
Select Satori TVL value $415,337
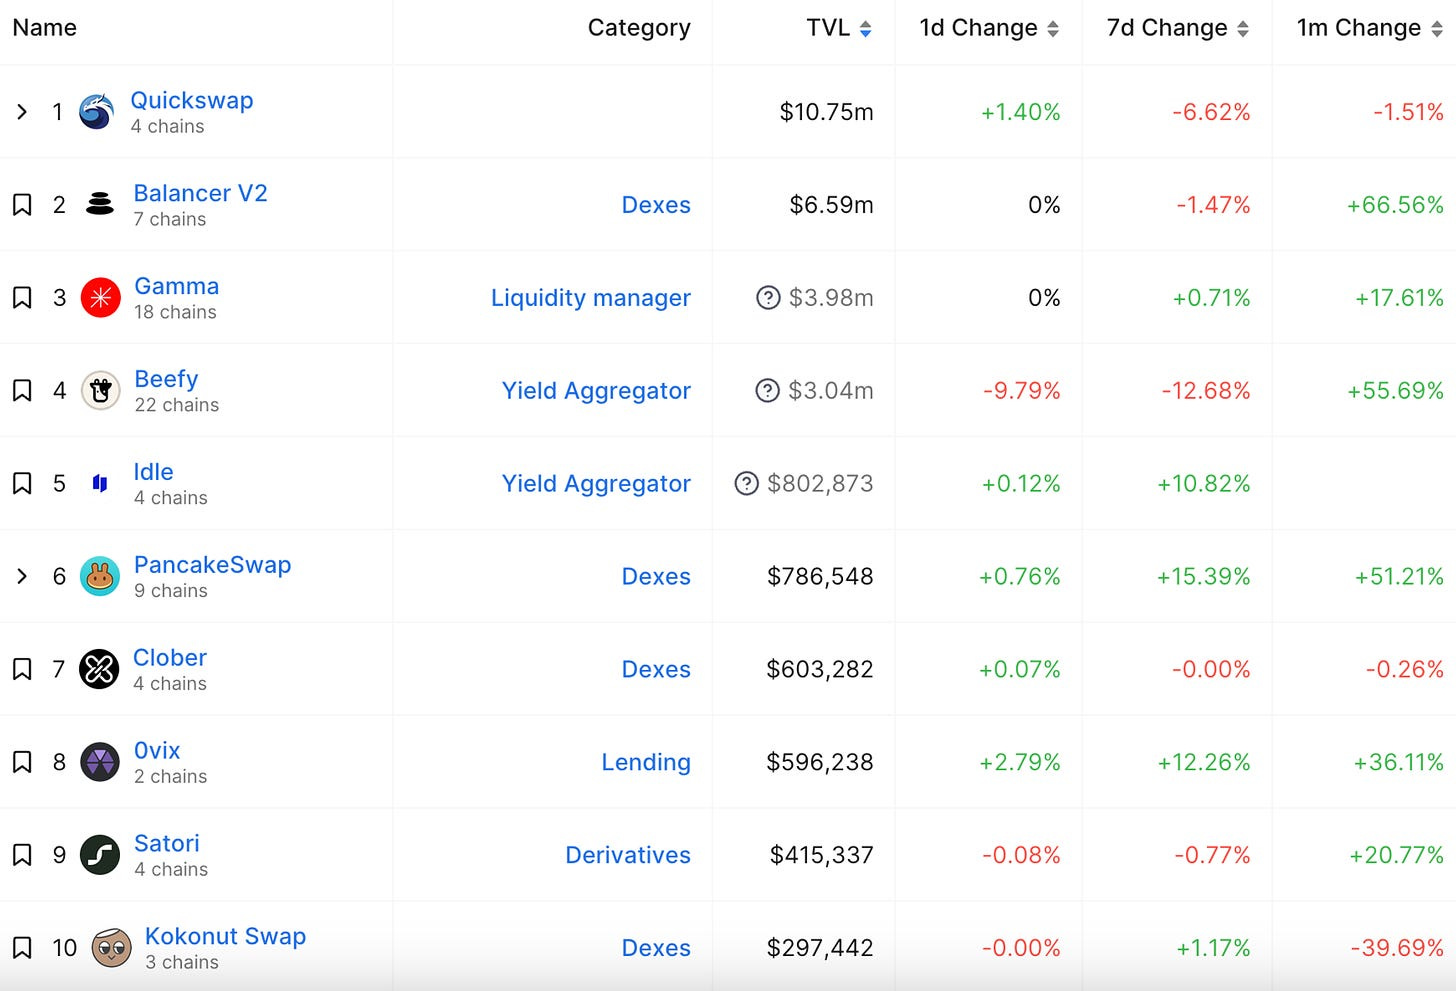pyautogui.click(x=822, y=856)
